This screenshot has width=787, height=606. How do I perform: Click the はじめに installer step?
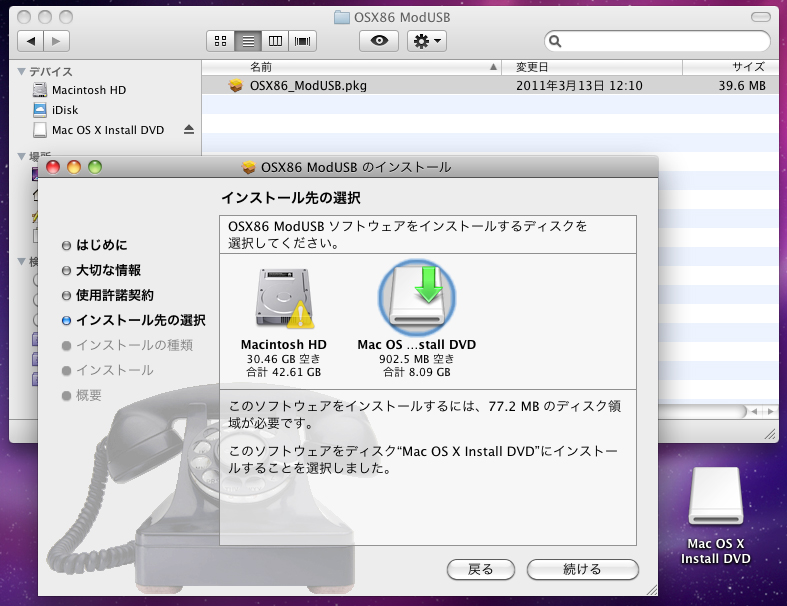click(95, 245)
